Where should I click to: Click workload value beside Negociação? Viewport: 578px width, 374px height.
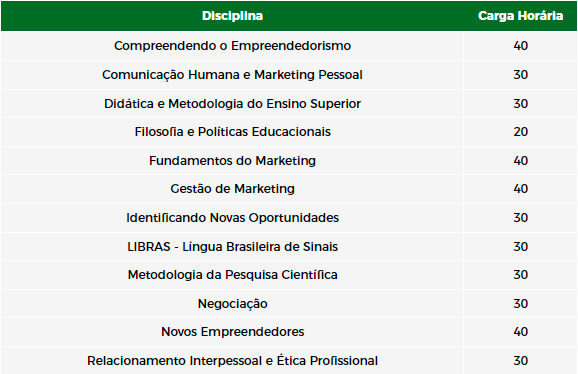click(520, 304)
